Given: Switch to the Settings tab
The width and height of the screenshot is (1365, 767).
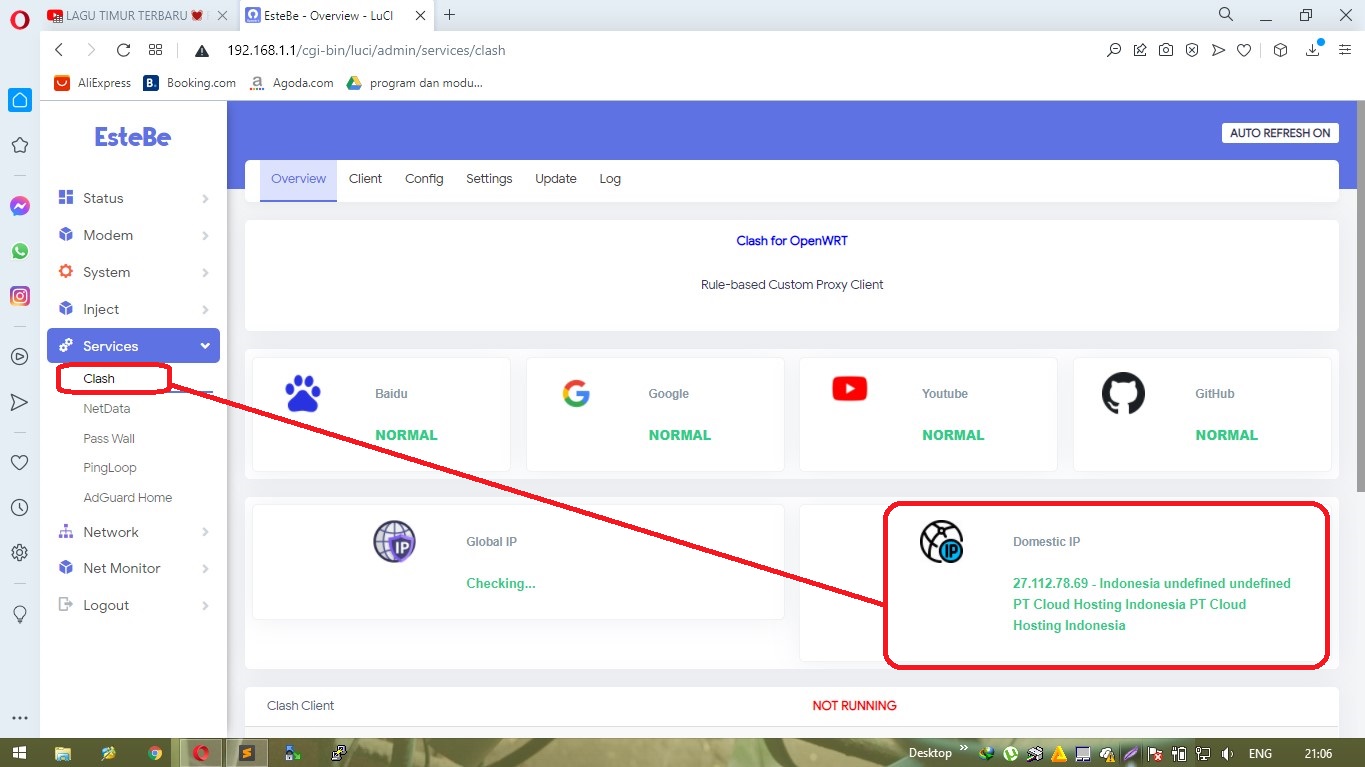Looking at the screenshot, I should 489,179.
